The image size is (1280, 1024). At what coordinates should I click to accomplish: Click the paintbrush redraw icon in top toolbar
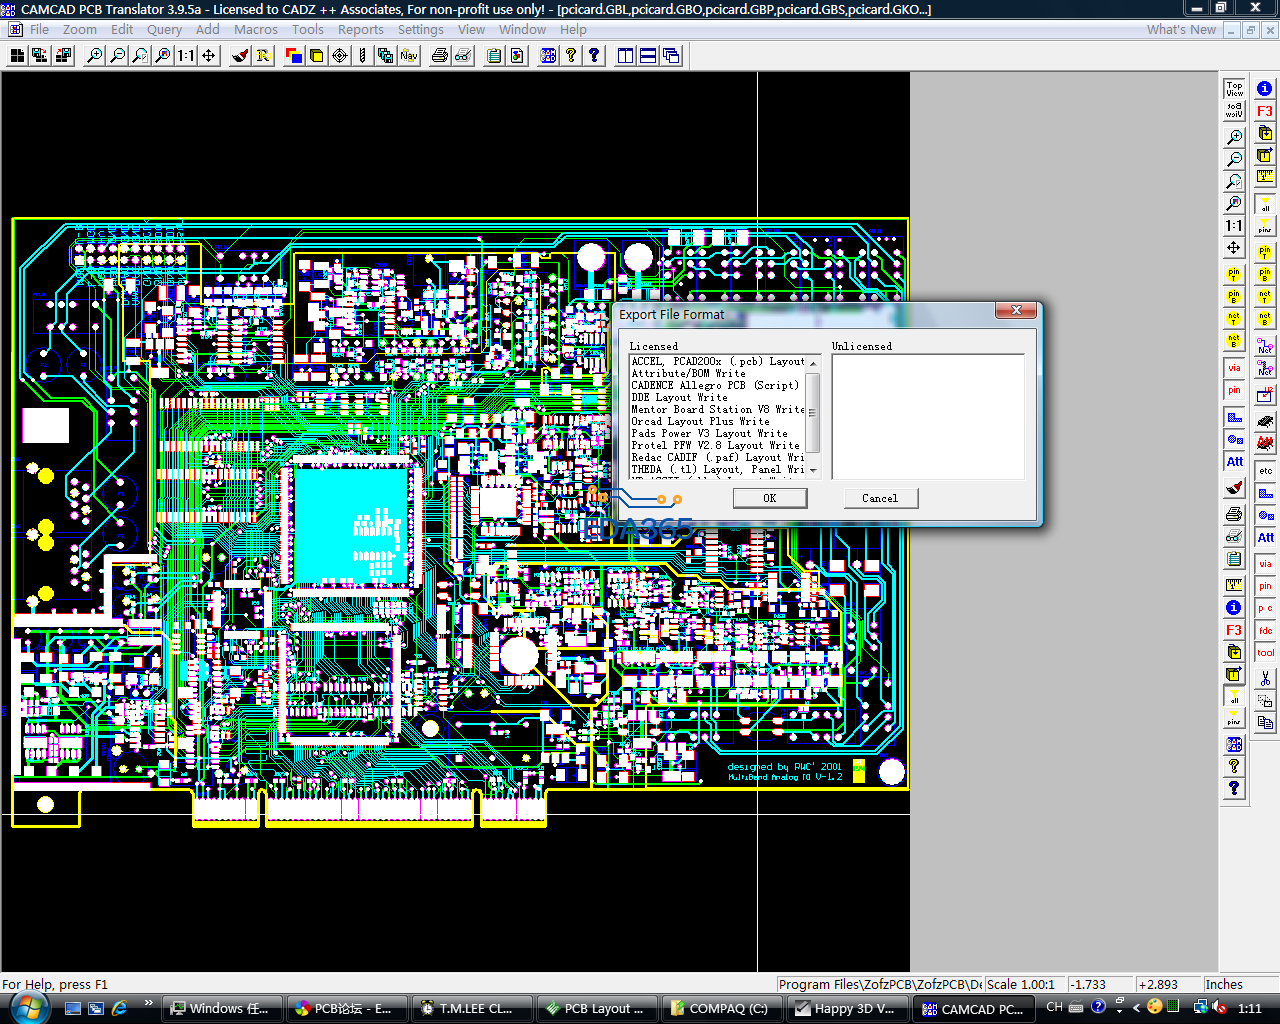pos(240,56)
